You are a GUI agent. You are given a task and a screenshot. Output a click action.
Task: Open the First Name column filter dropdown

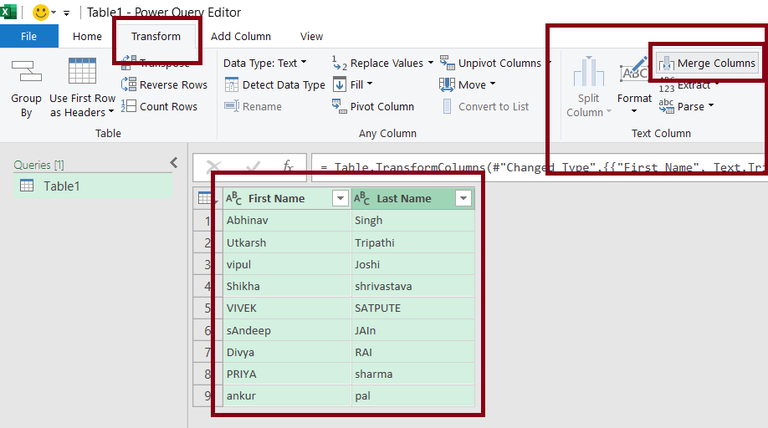point(340,198)
